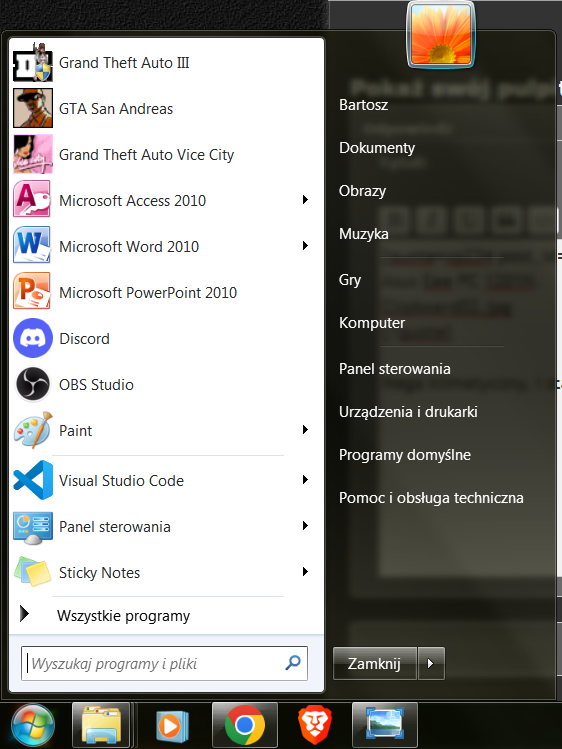
Task: Open the Paint palette icon
Action: tap(32, 430)
